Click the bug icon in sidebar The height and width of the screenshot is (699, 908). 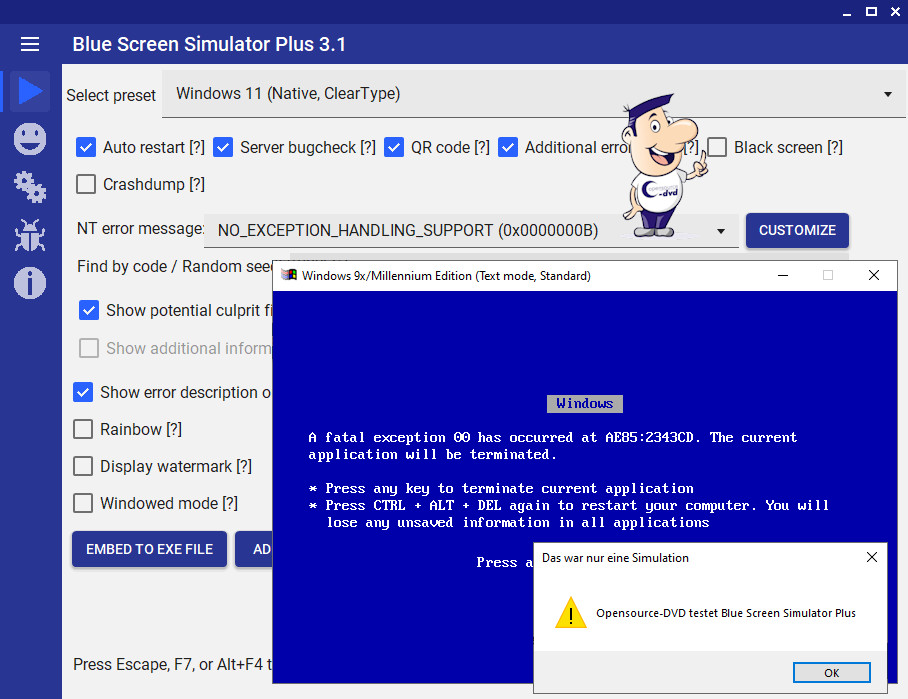click(x=30, y=235)
